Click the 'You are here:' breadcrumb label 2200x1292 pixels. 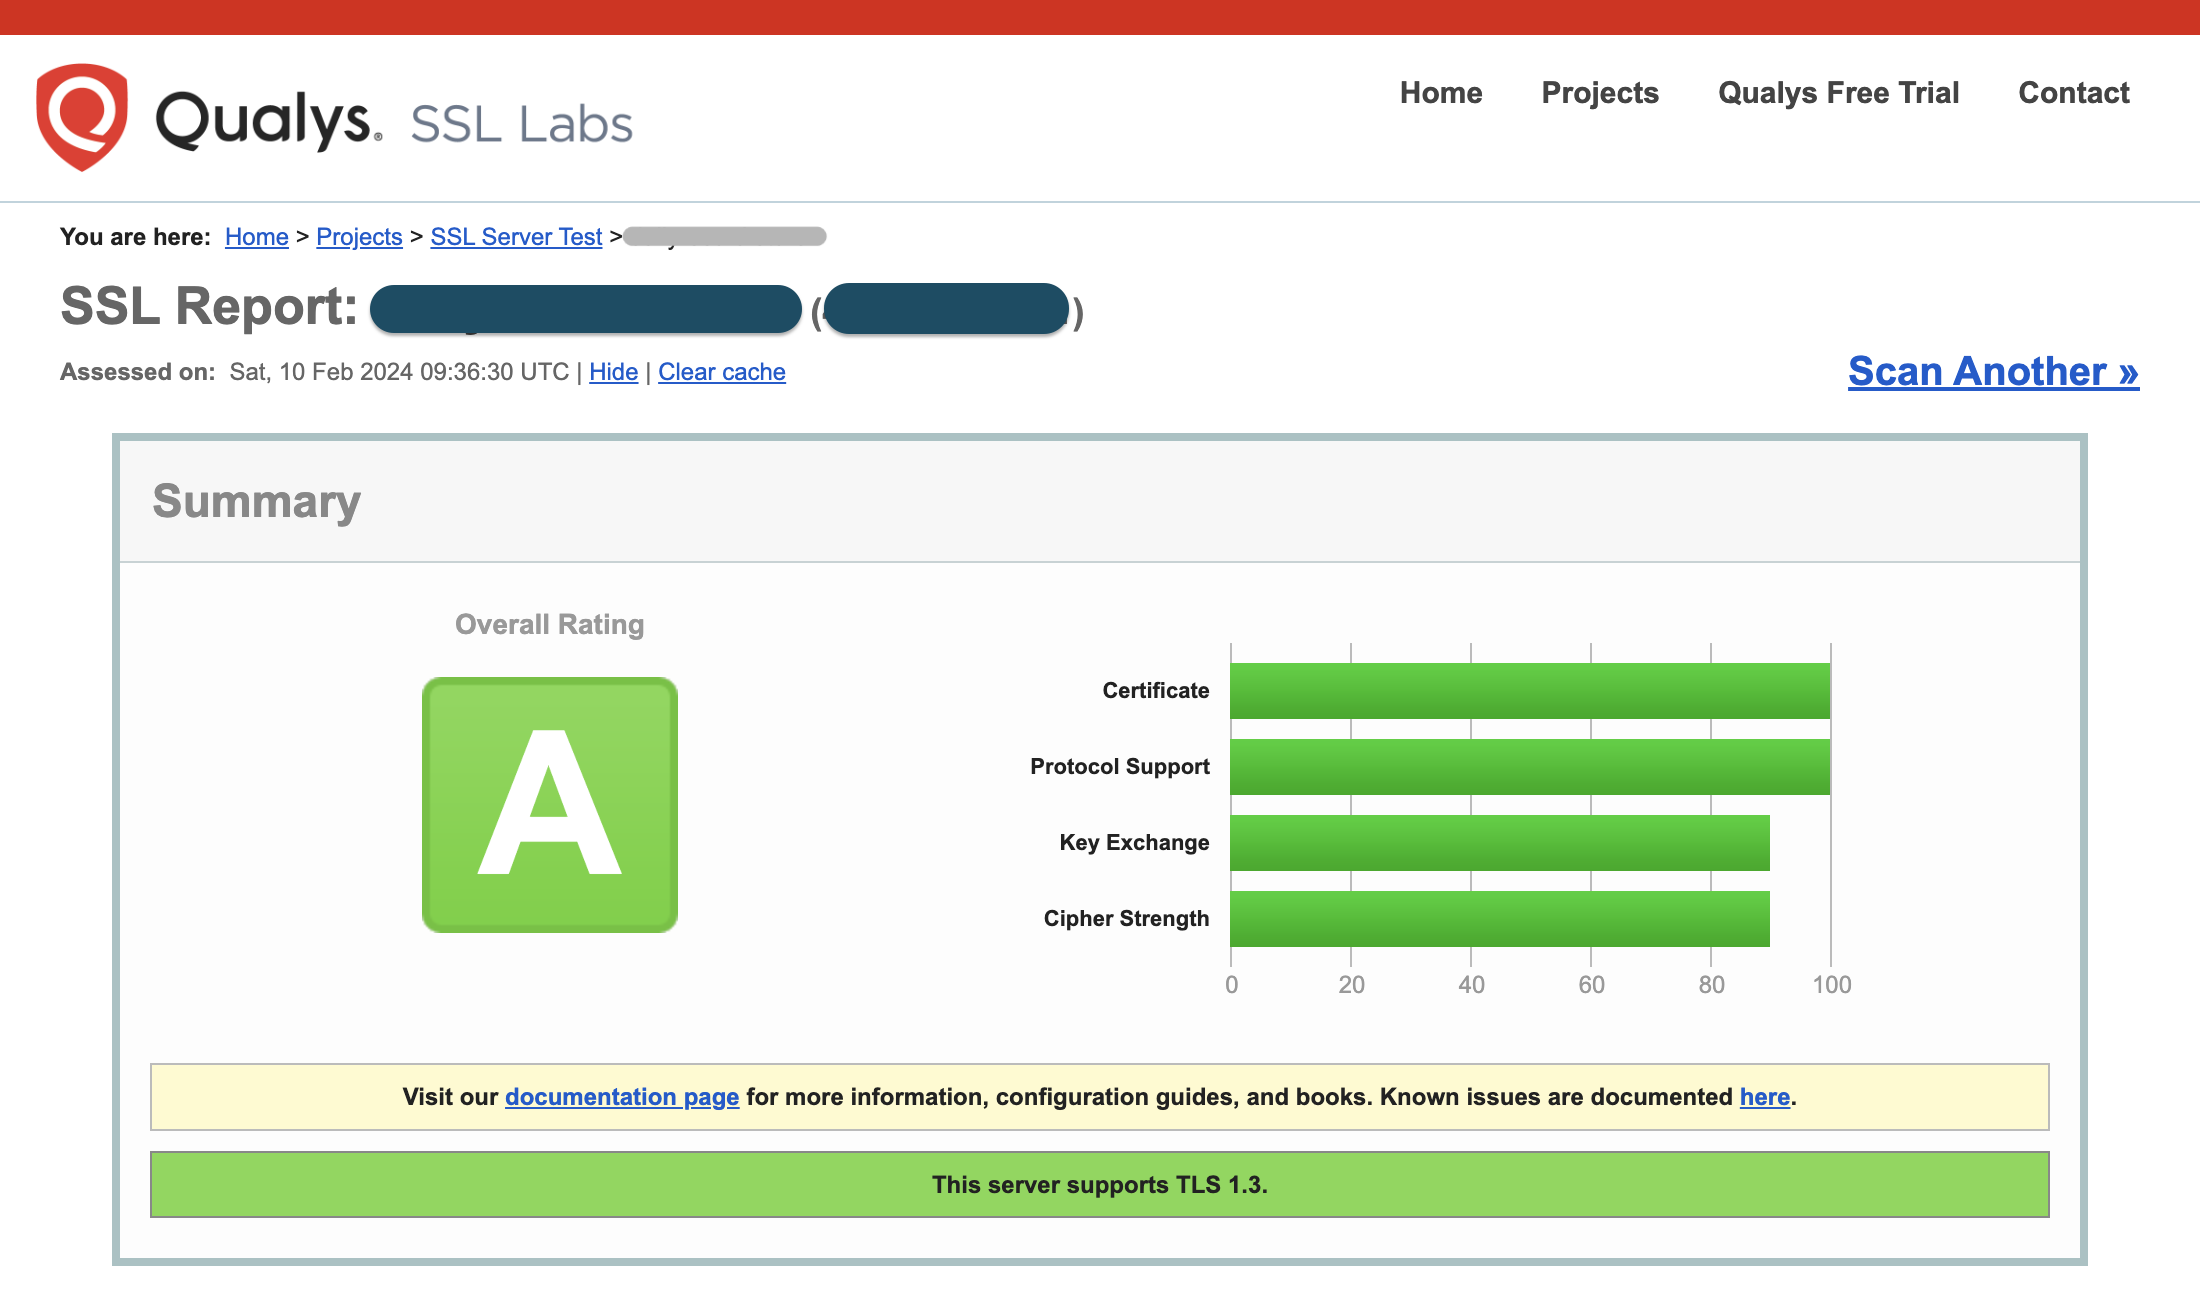(x=136, y=237)
